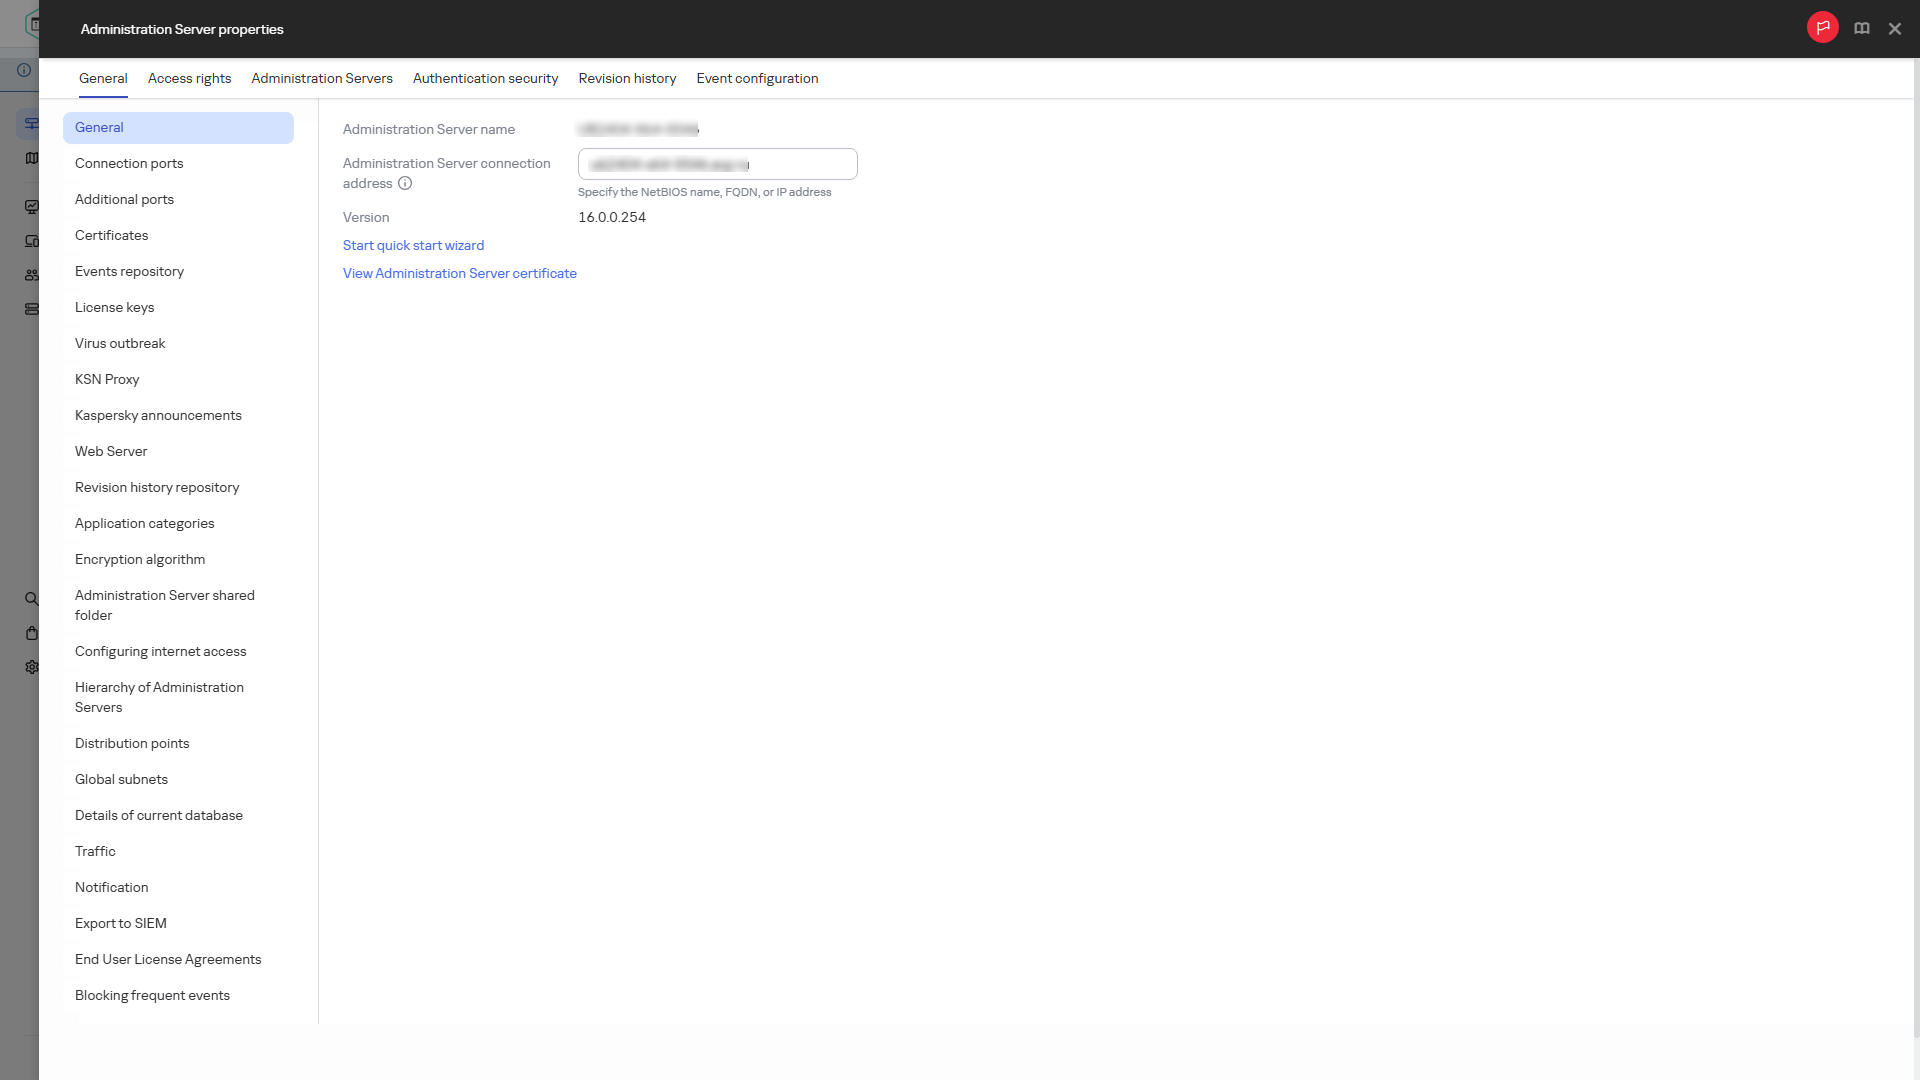Select Export to SIEM section
Screen dimensions: 1920x1080
[121, 924]
